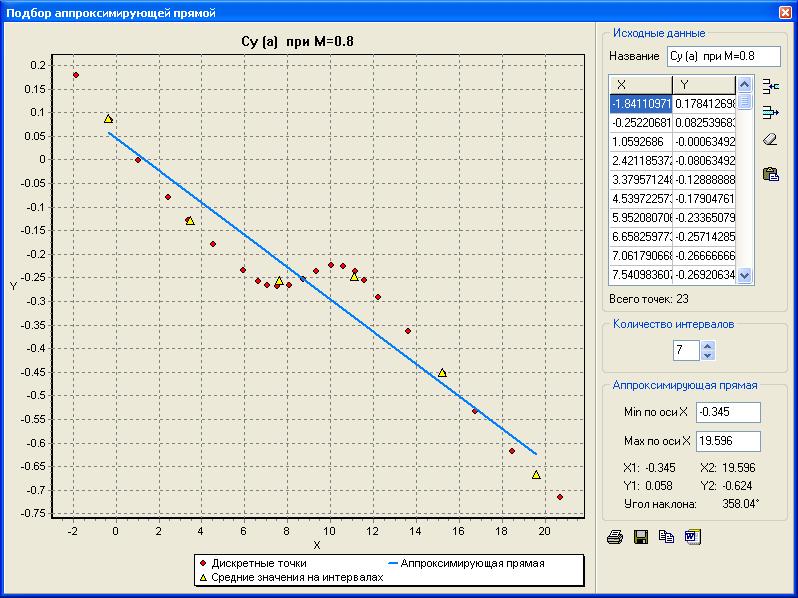
Task: Export to Word with the W icon
Action: coord(693,536)
